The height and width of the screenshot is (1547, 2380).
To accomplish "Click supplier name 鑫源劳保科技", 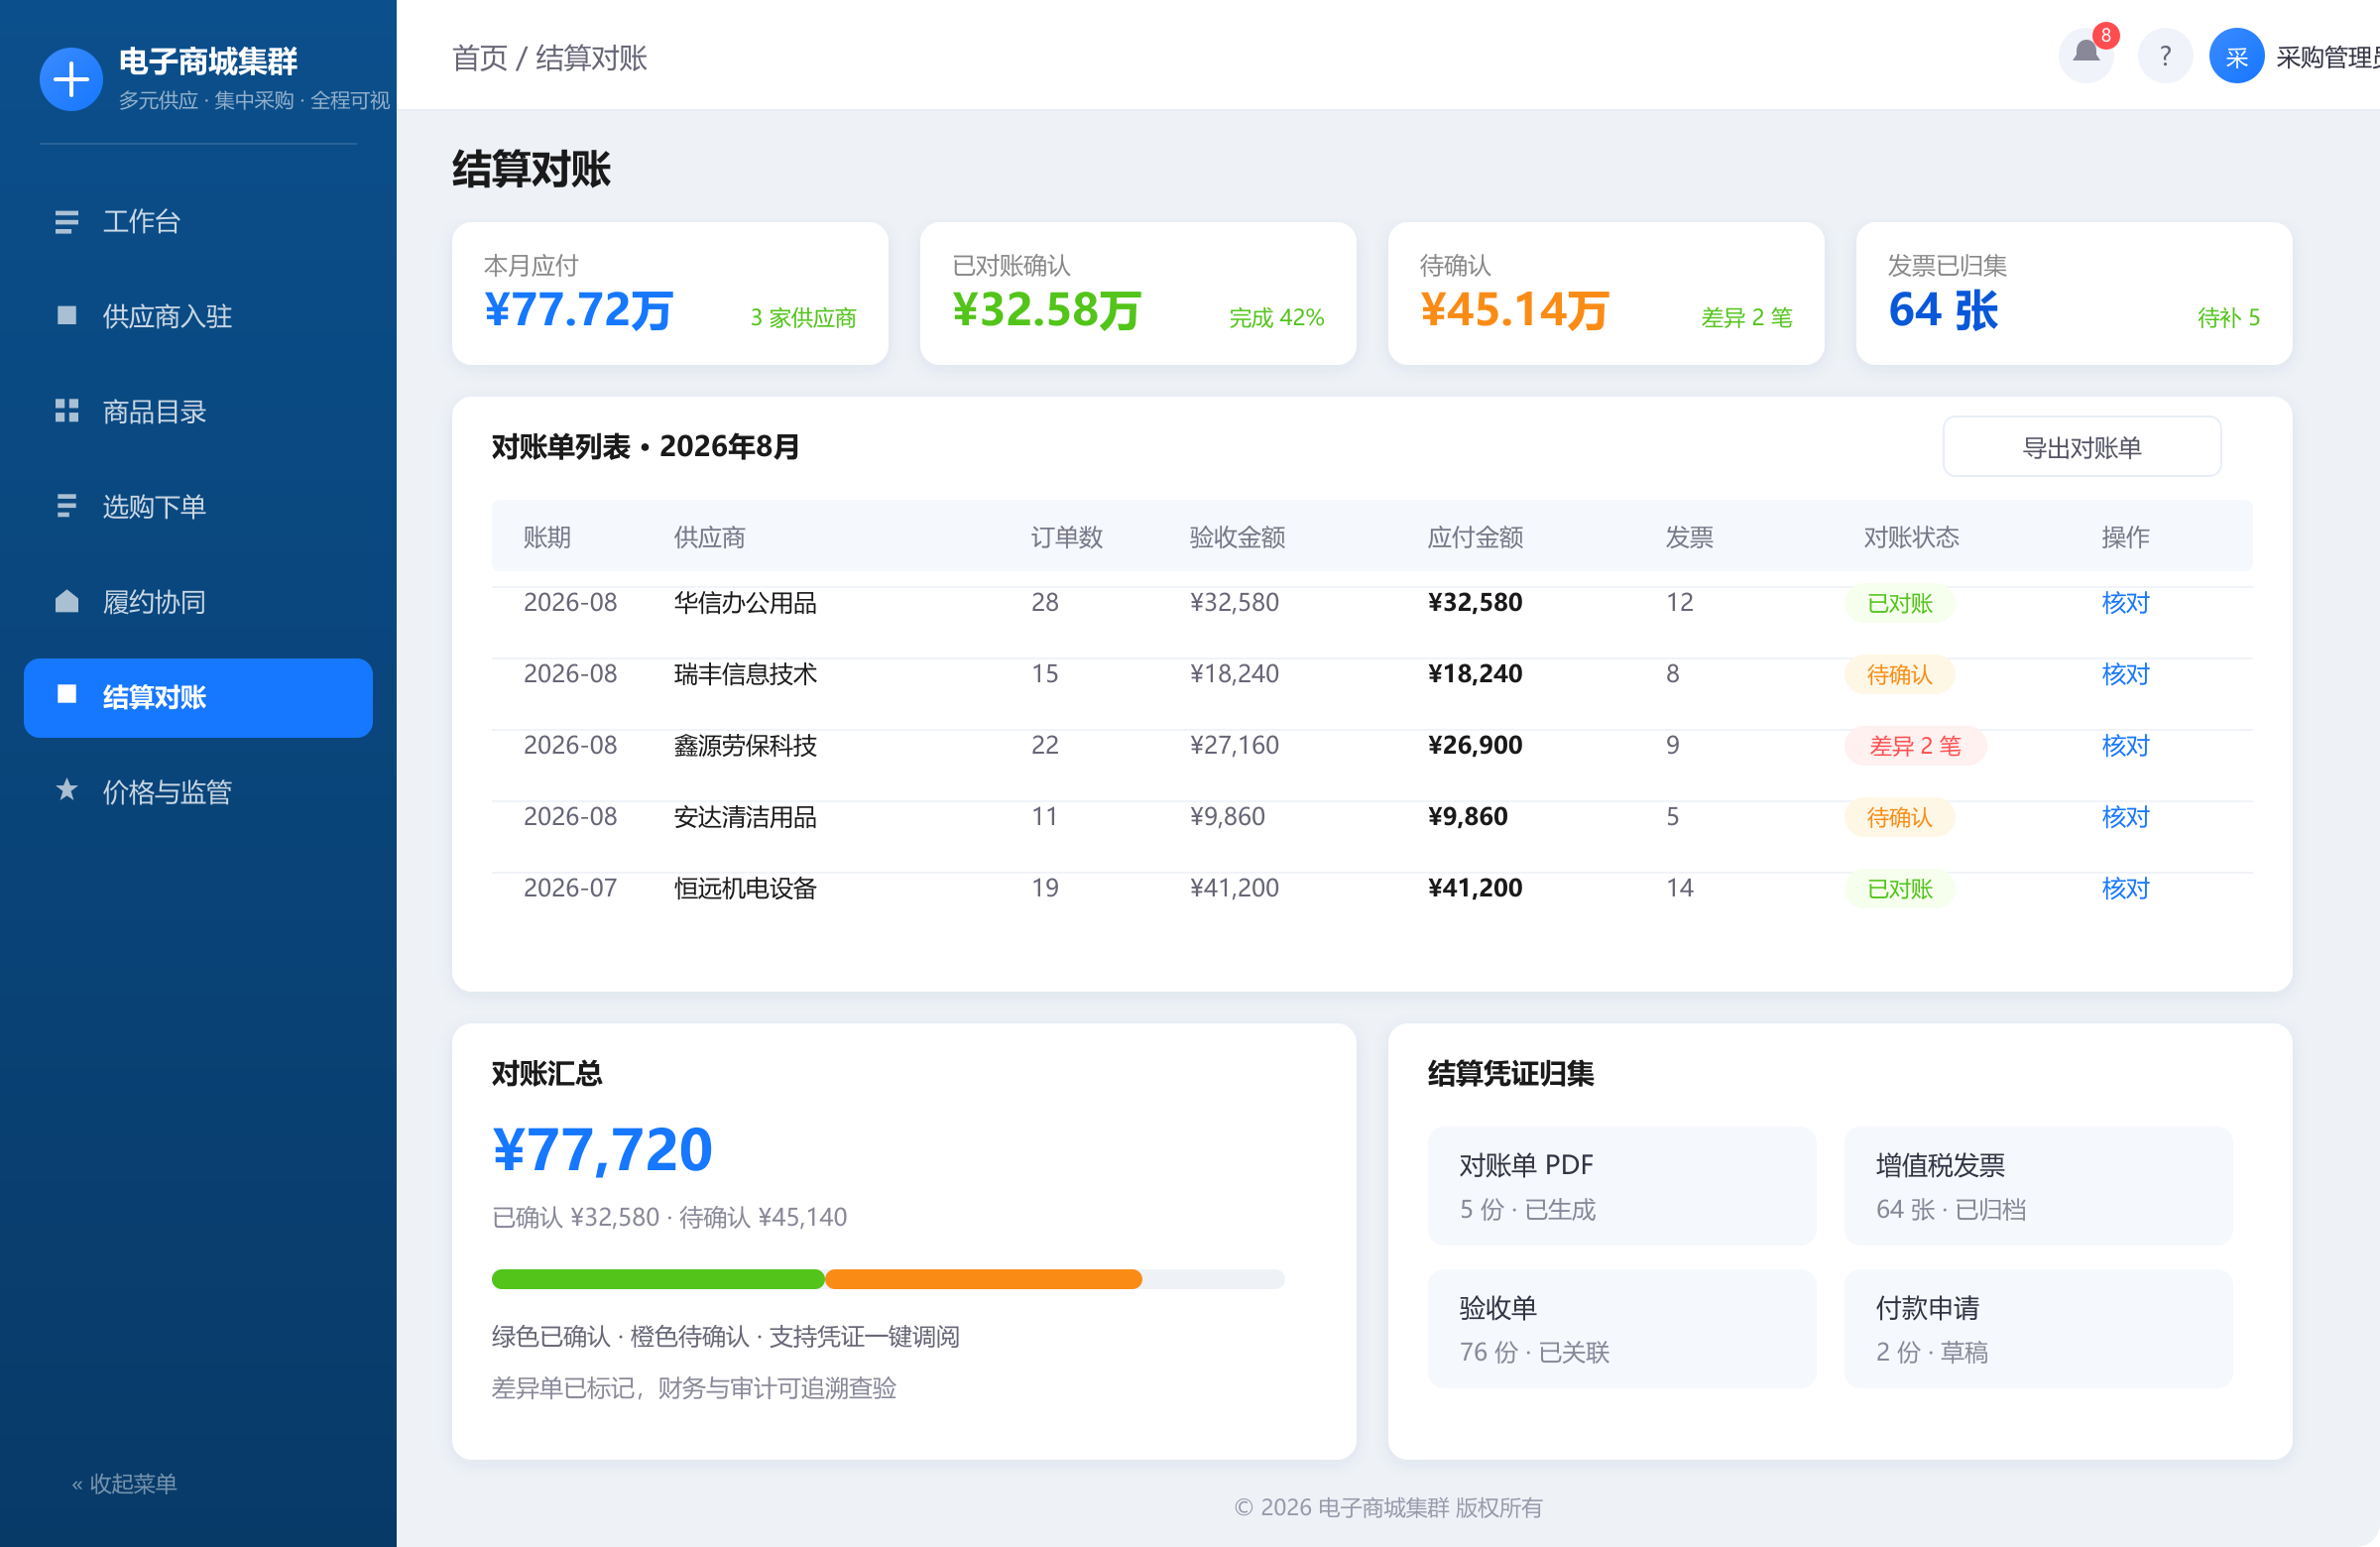I will coord(745,745).
